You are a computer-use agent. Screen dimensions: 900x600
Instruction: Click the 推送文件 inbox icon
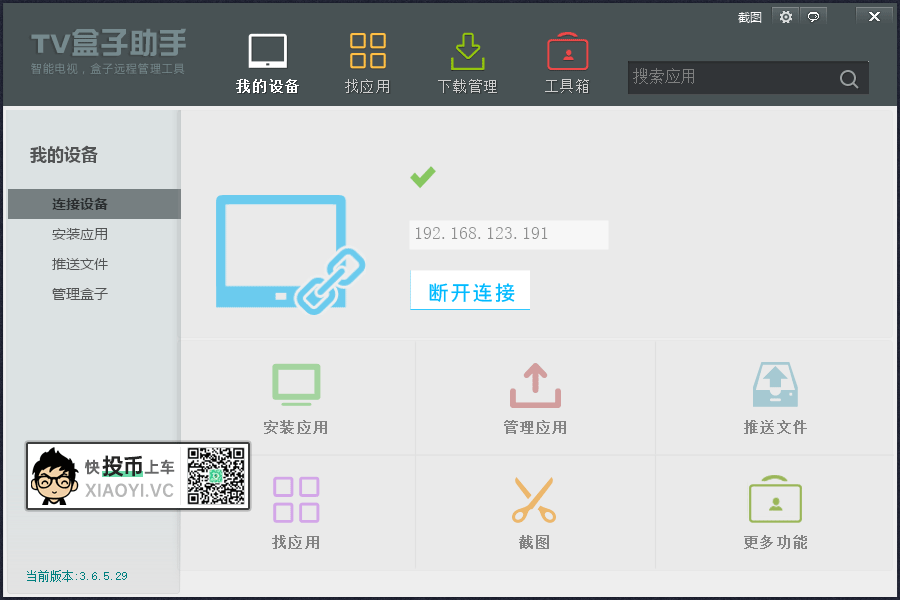click(x=775, y=385)
